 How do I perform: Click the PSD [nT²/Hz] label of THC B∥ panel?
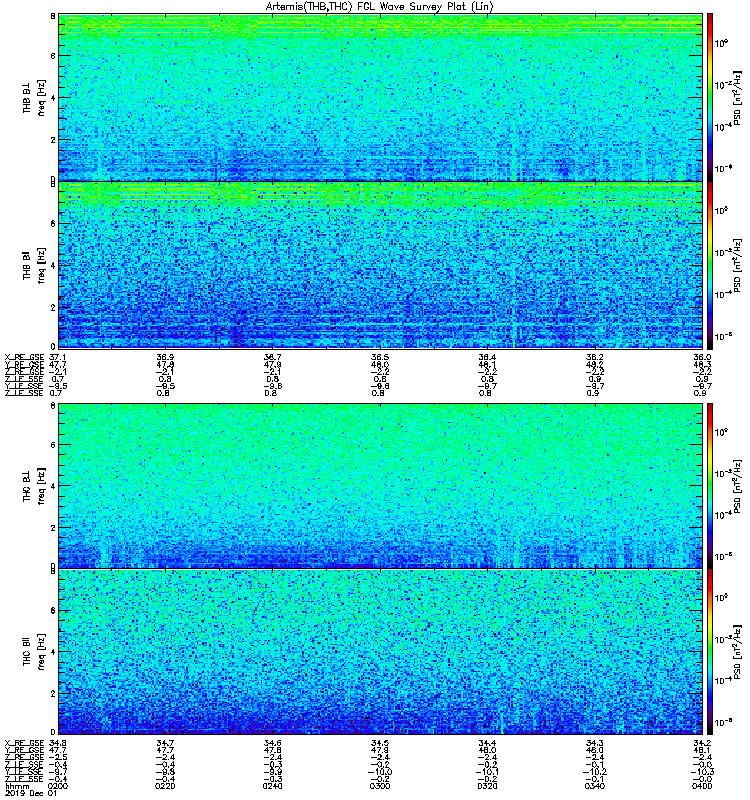738,652
